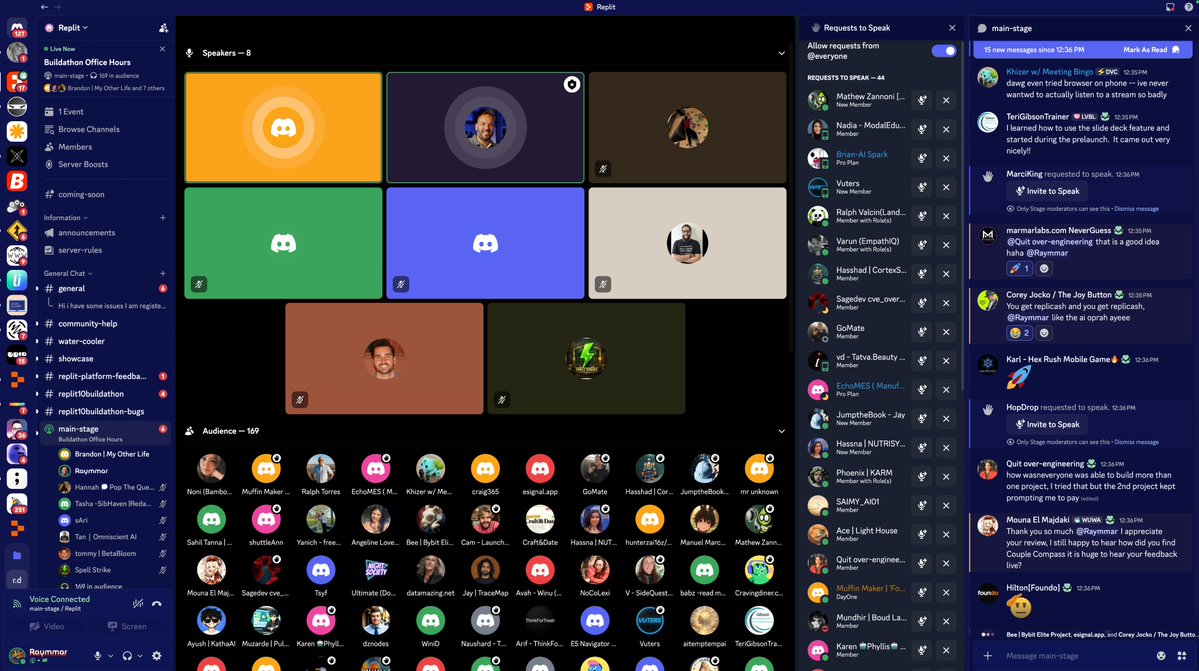Dismiss JumptheBook - Jay's speak request
1199x671 pixels.
(946, 419)
